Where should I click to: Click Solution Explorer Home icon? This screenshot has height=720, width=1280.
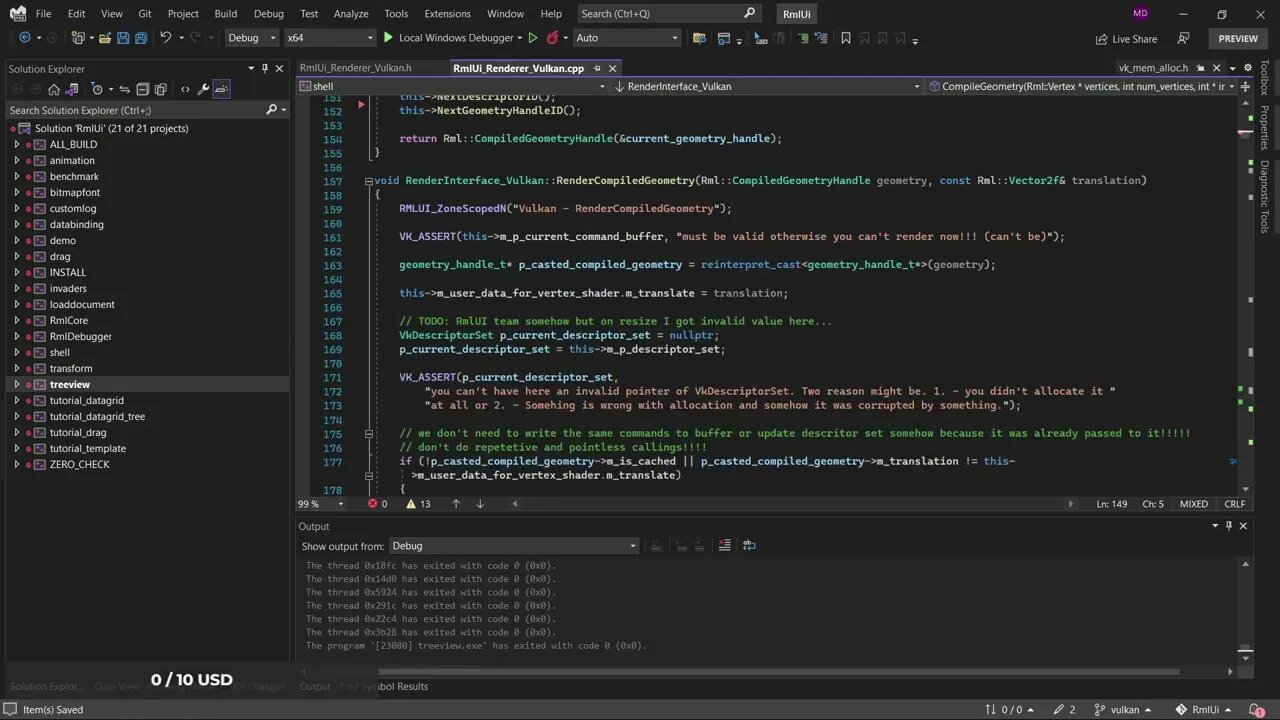click(x=54, y=89)
